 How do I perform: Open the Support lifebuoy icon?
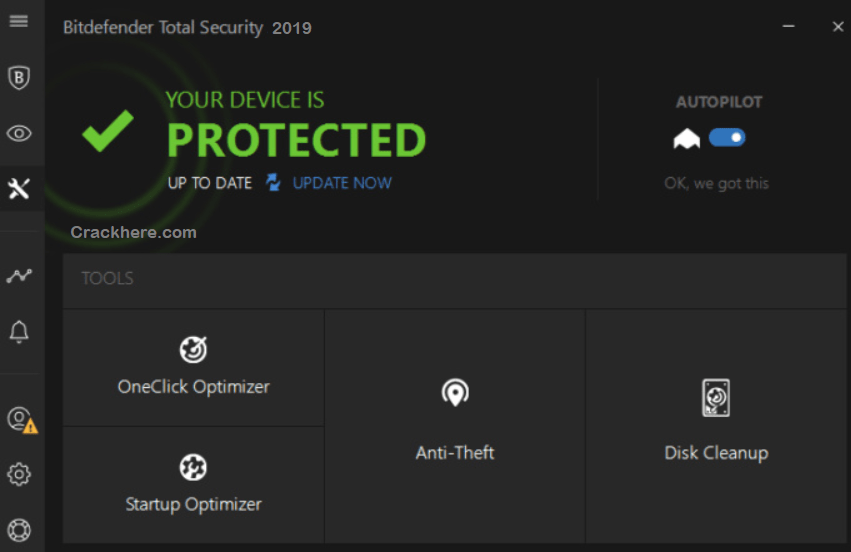click(x=19, y=529)
